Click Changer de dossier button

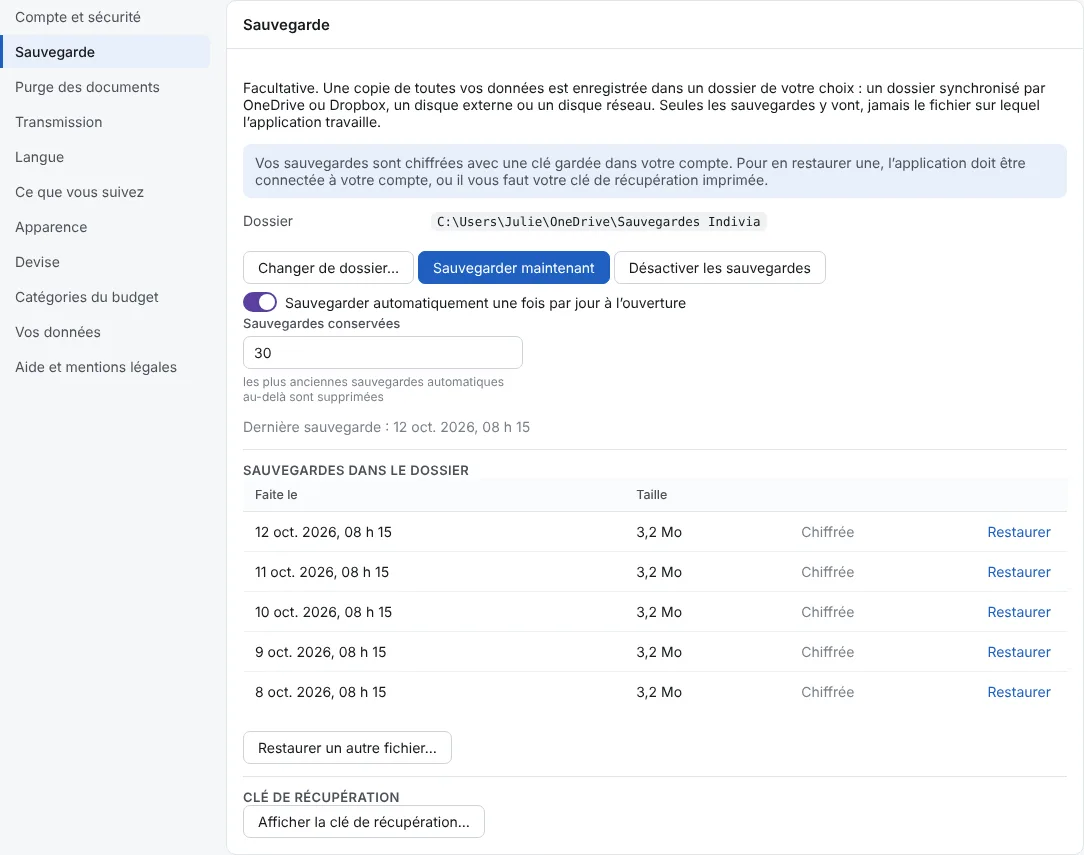click(x=328, y=267)
